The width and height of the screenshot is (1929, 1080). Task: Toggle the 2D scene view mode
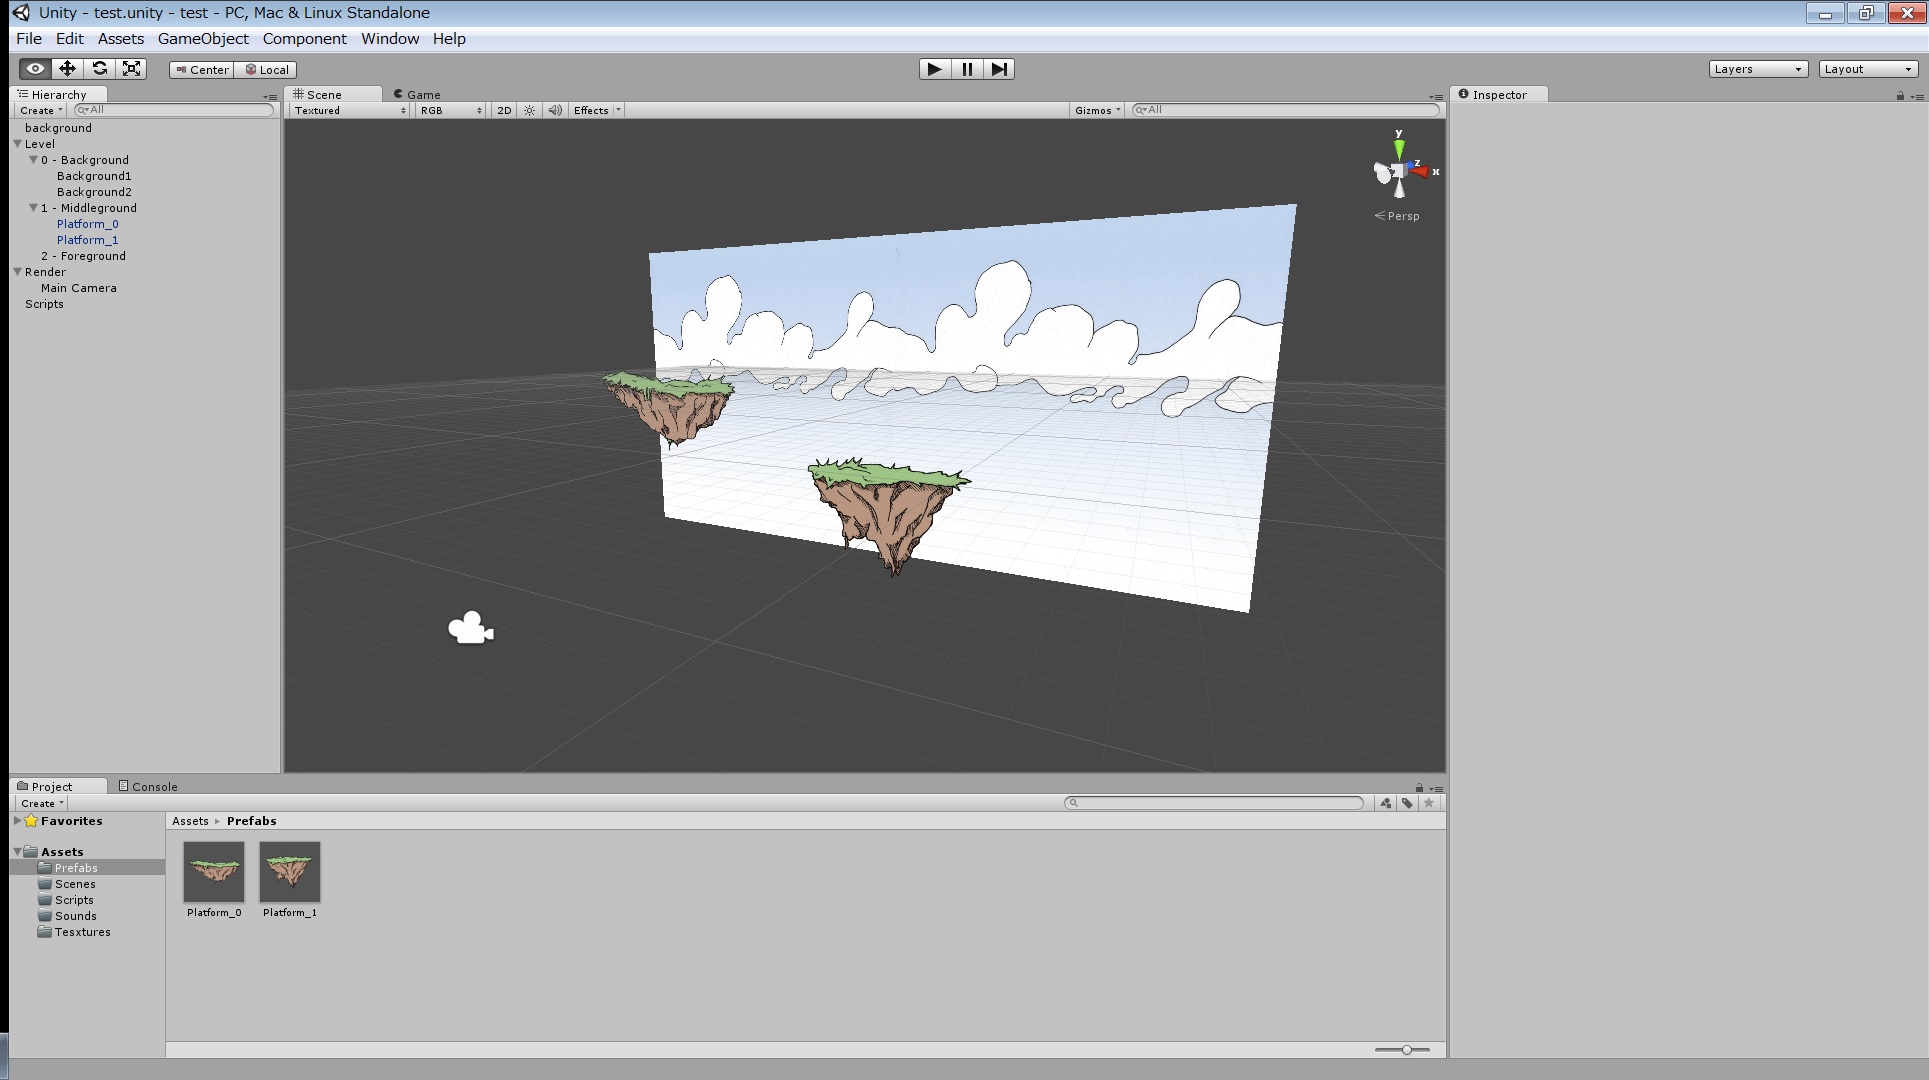tap(504, 111)
